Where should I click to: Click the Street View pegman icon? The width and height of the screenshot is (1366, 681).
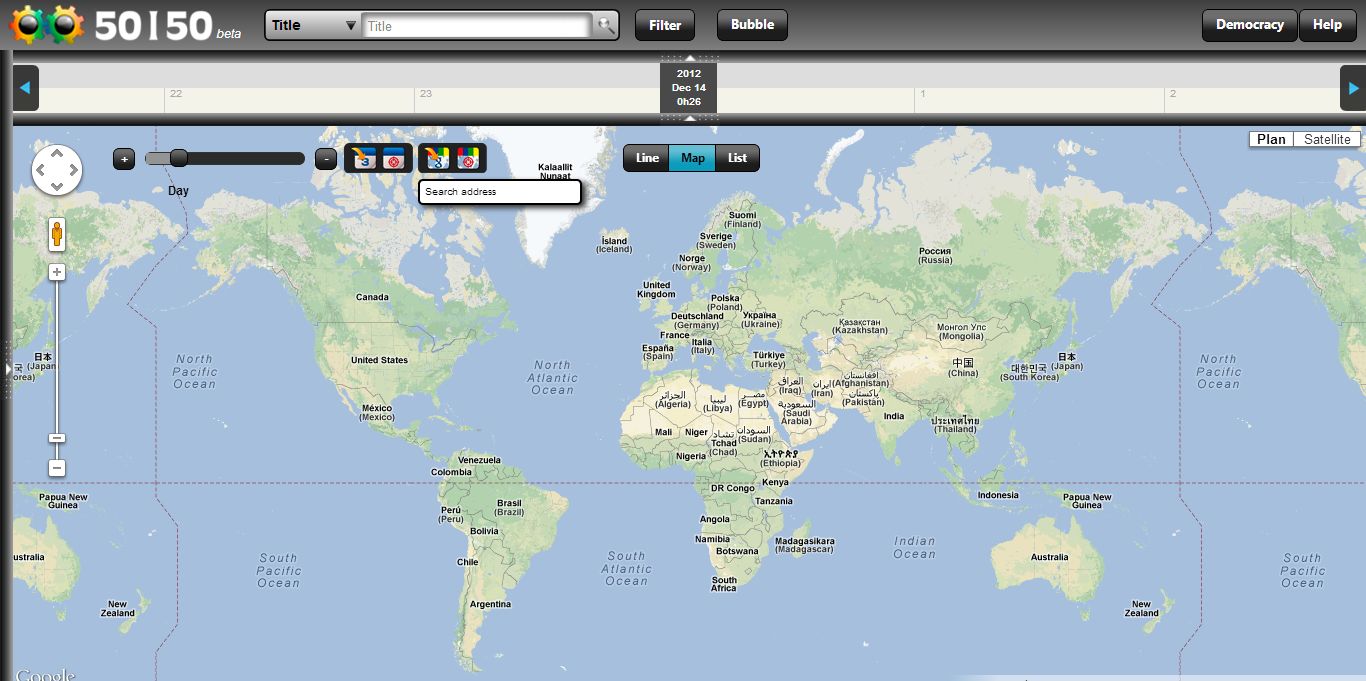pyautogui.click(x=57, y=235)
